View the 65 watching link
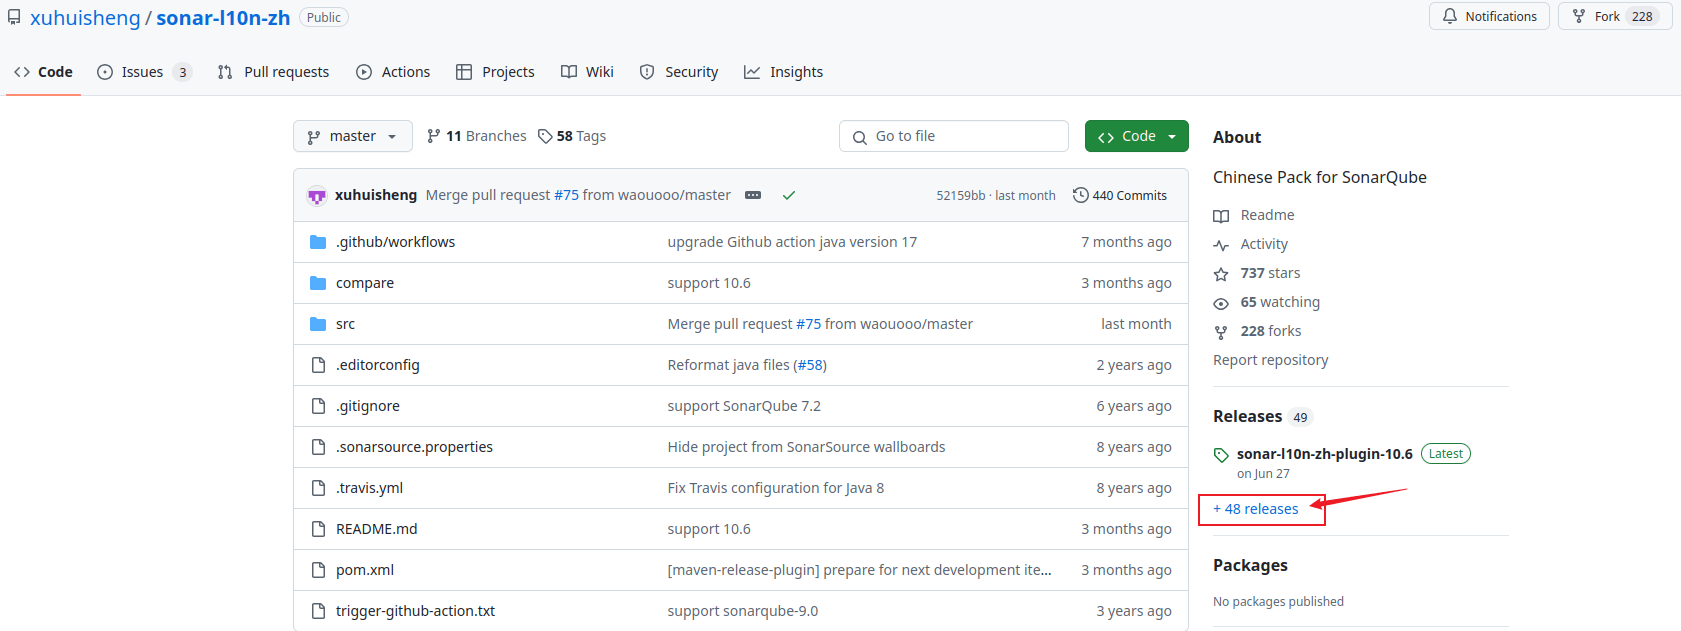The width and height of the screenshot is (1681, 631). pyautogui.click(x=1280, y=302)
